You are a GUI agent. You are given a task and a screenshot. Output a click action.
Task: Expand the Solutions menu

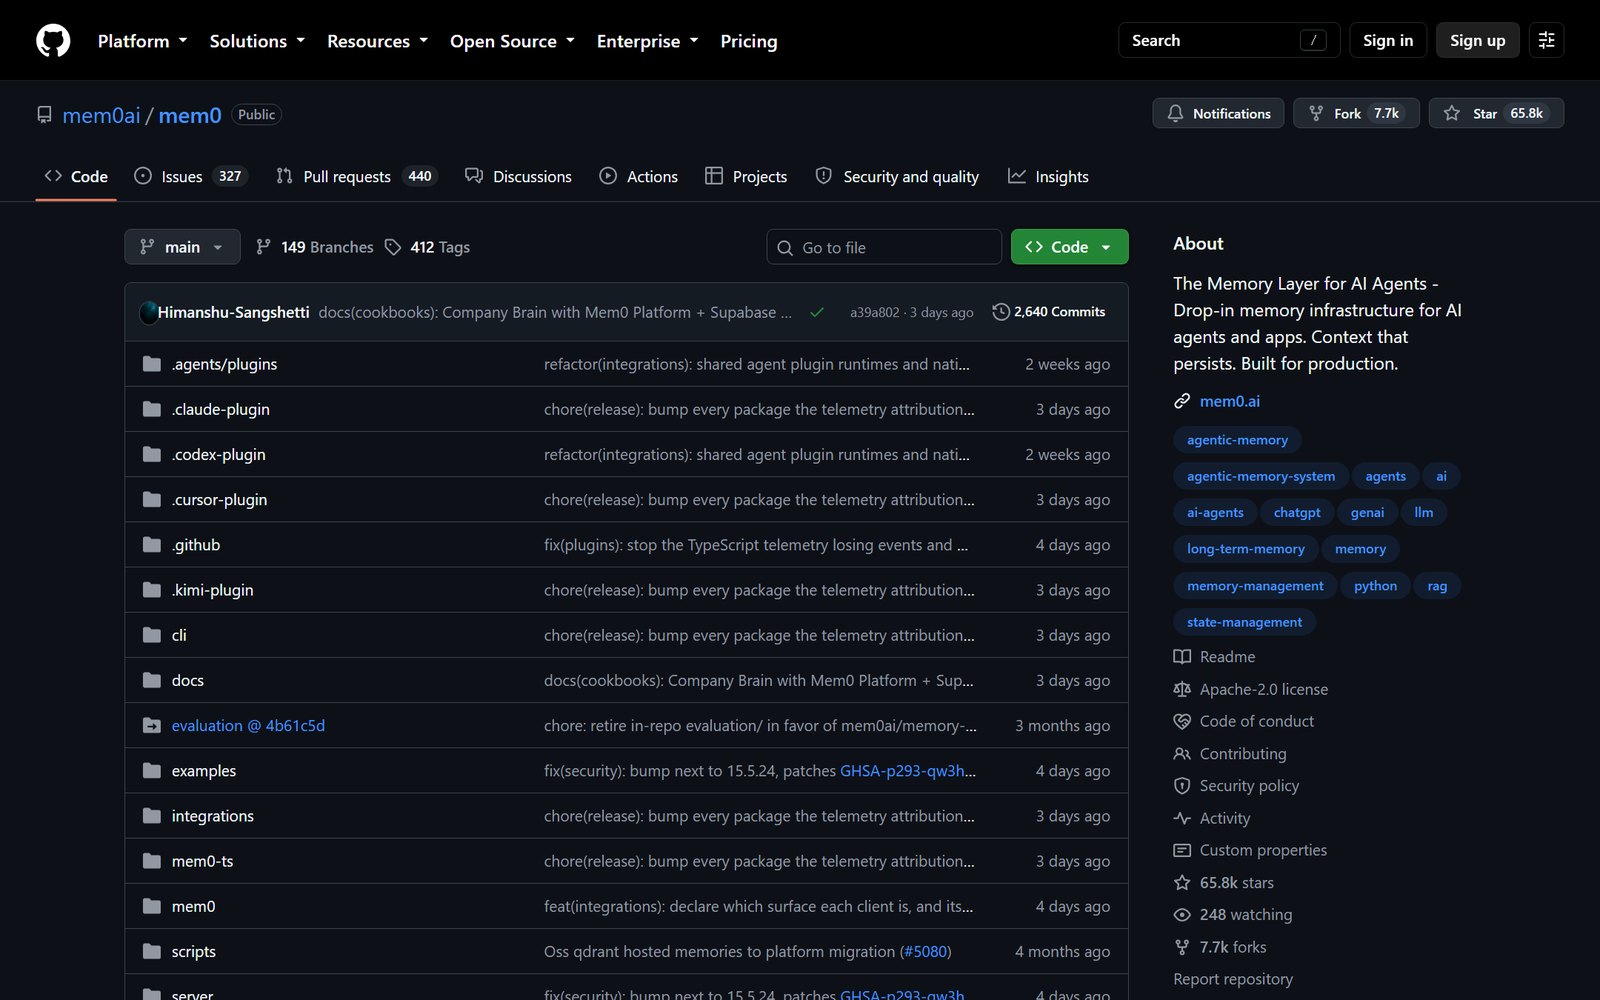(257, 41)
